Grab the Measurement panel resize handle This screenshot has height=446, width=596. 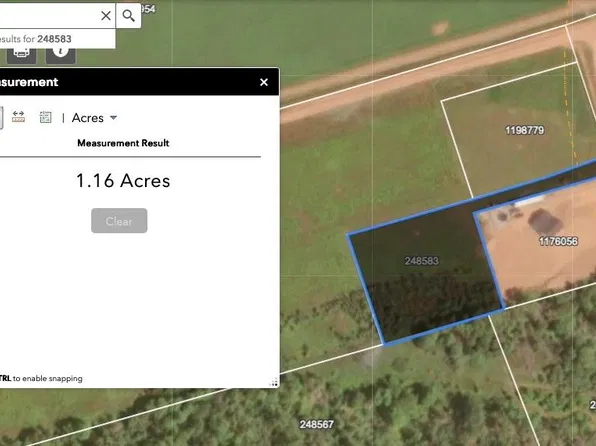[274, 383]
